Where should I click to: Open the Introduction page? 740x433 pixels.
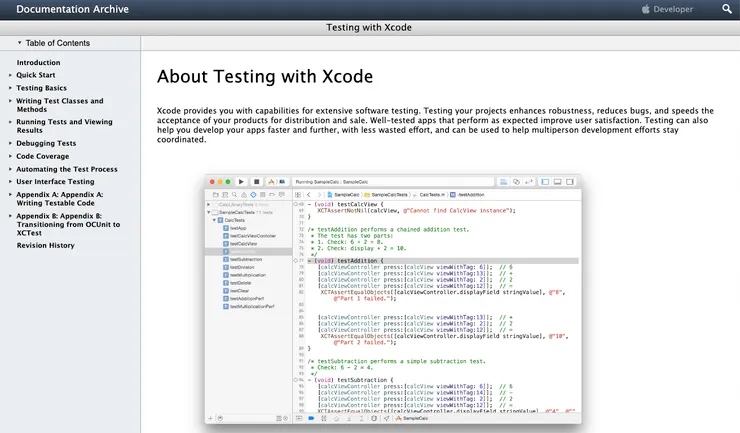[38, 62]
